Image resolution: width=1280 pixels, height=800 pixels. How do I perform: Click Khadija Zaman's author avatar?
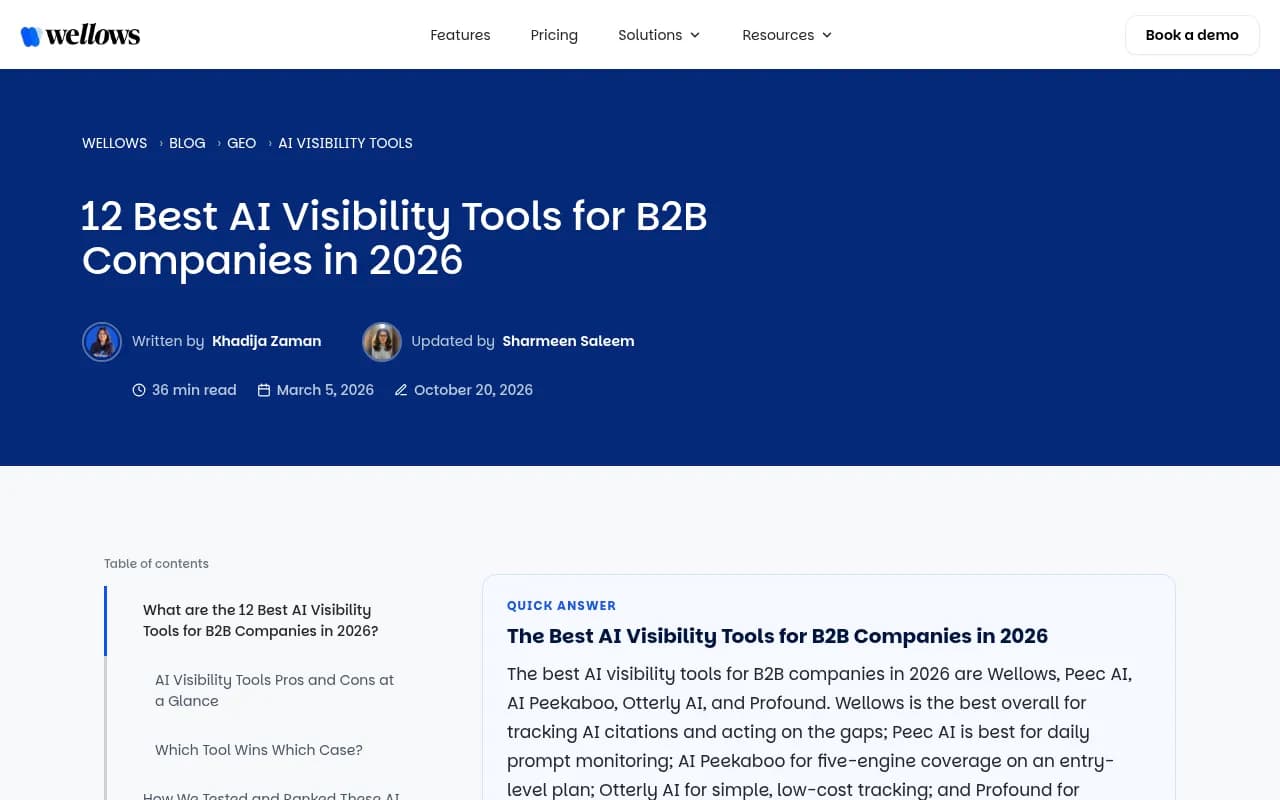pyautogui.click(x=102, y=342)
